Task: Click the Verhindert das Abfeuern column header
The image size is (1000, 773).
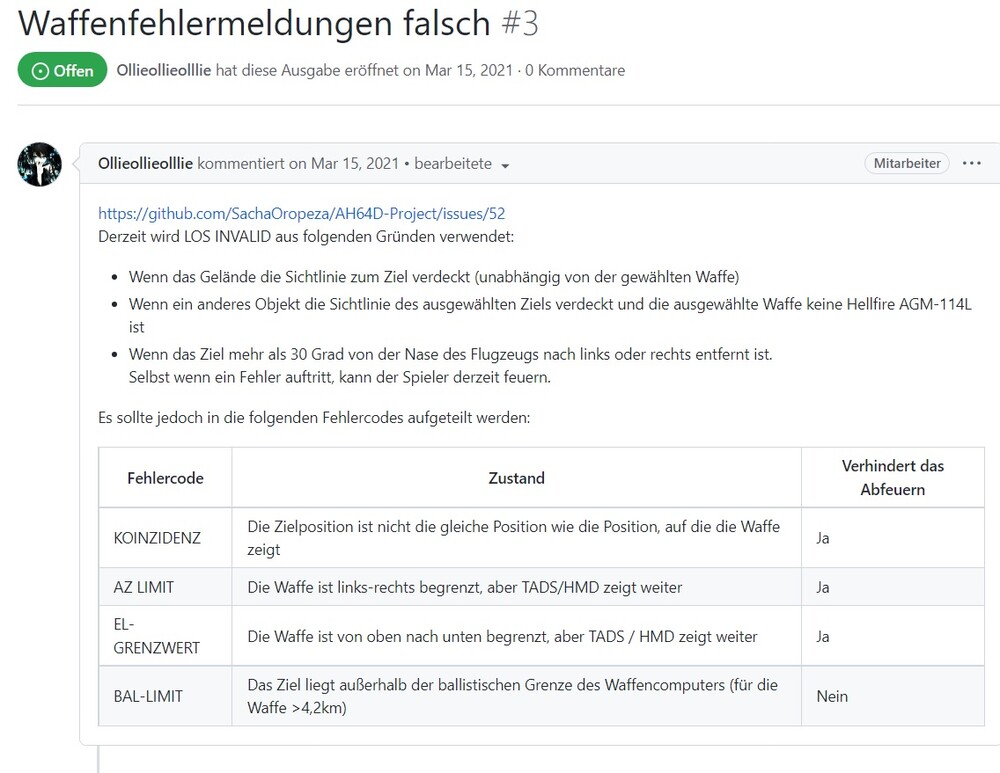Action: [x=893, y=478]
